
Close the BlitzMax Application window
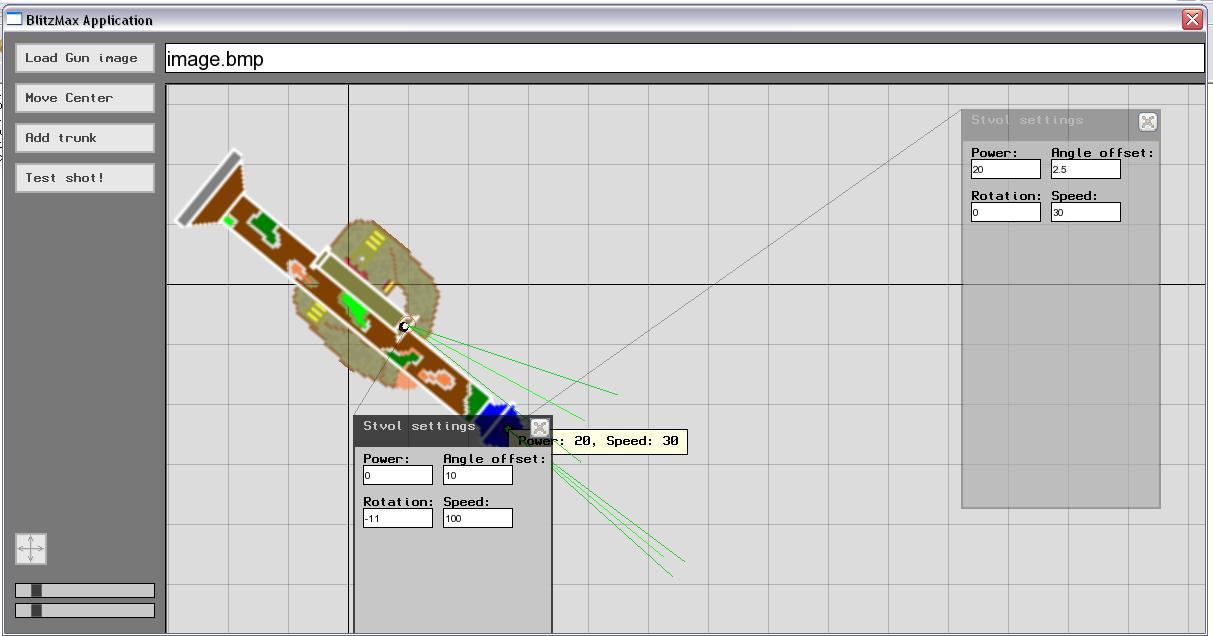(1192, 19)
